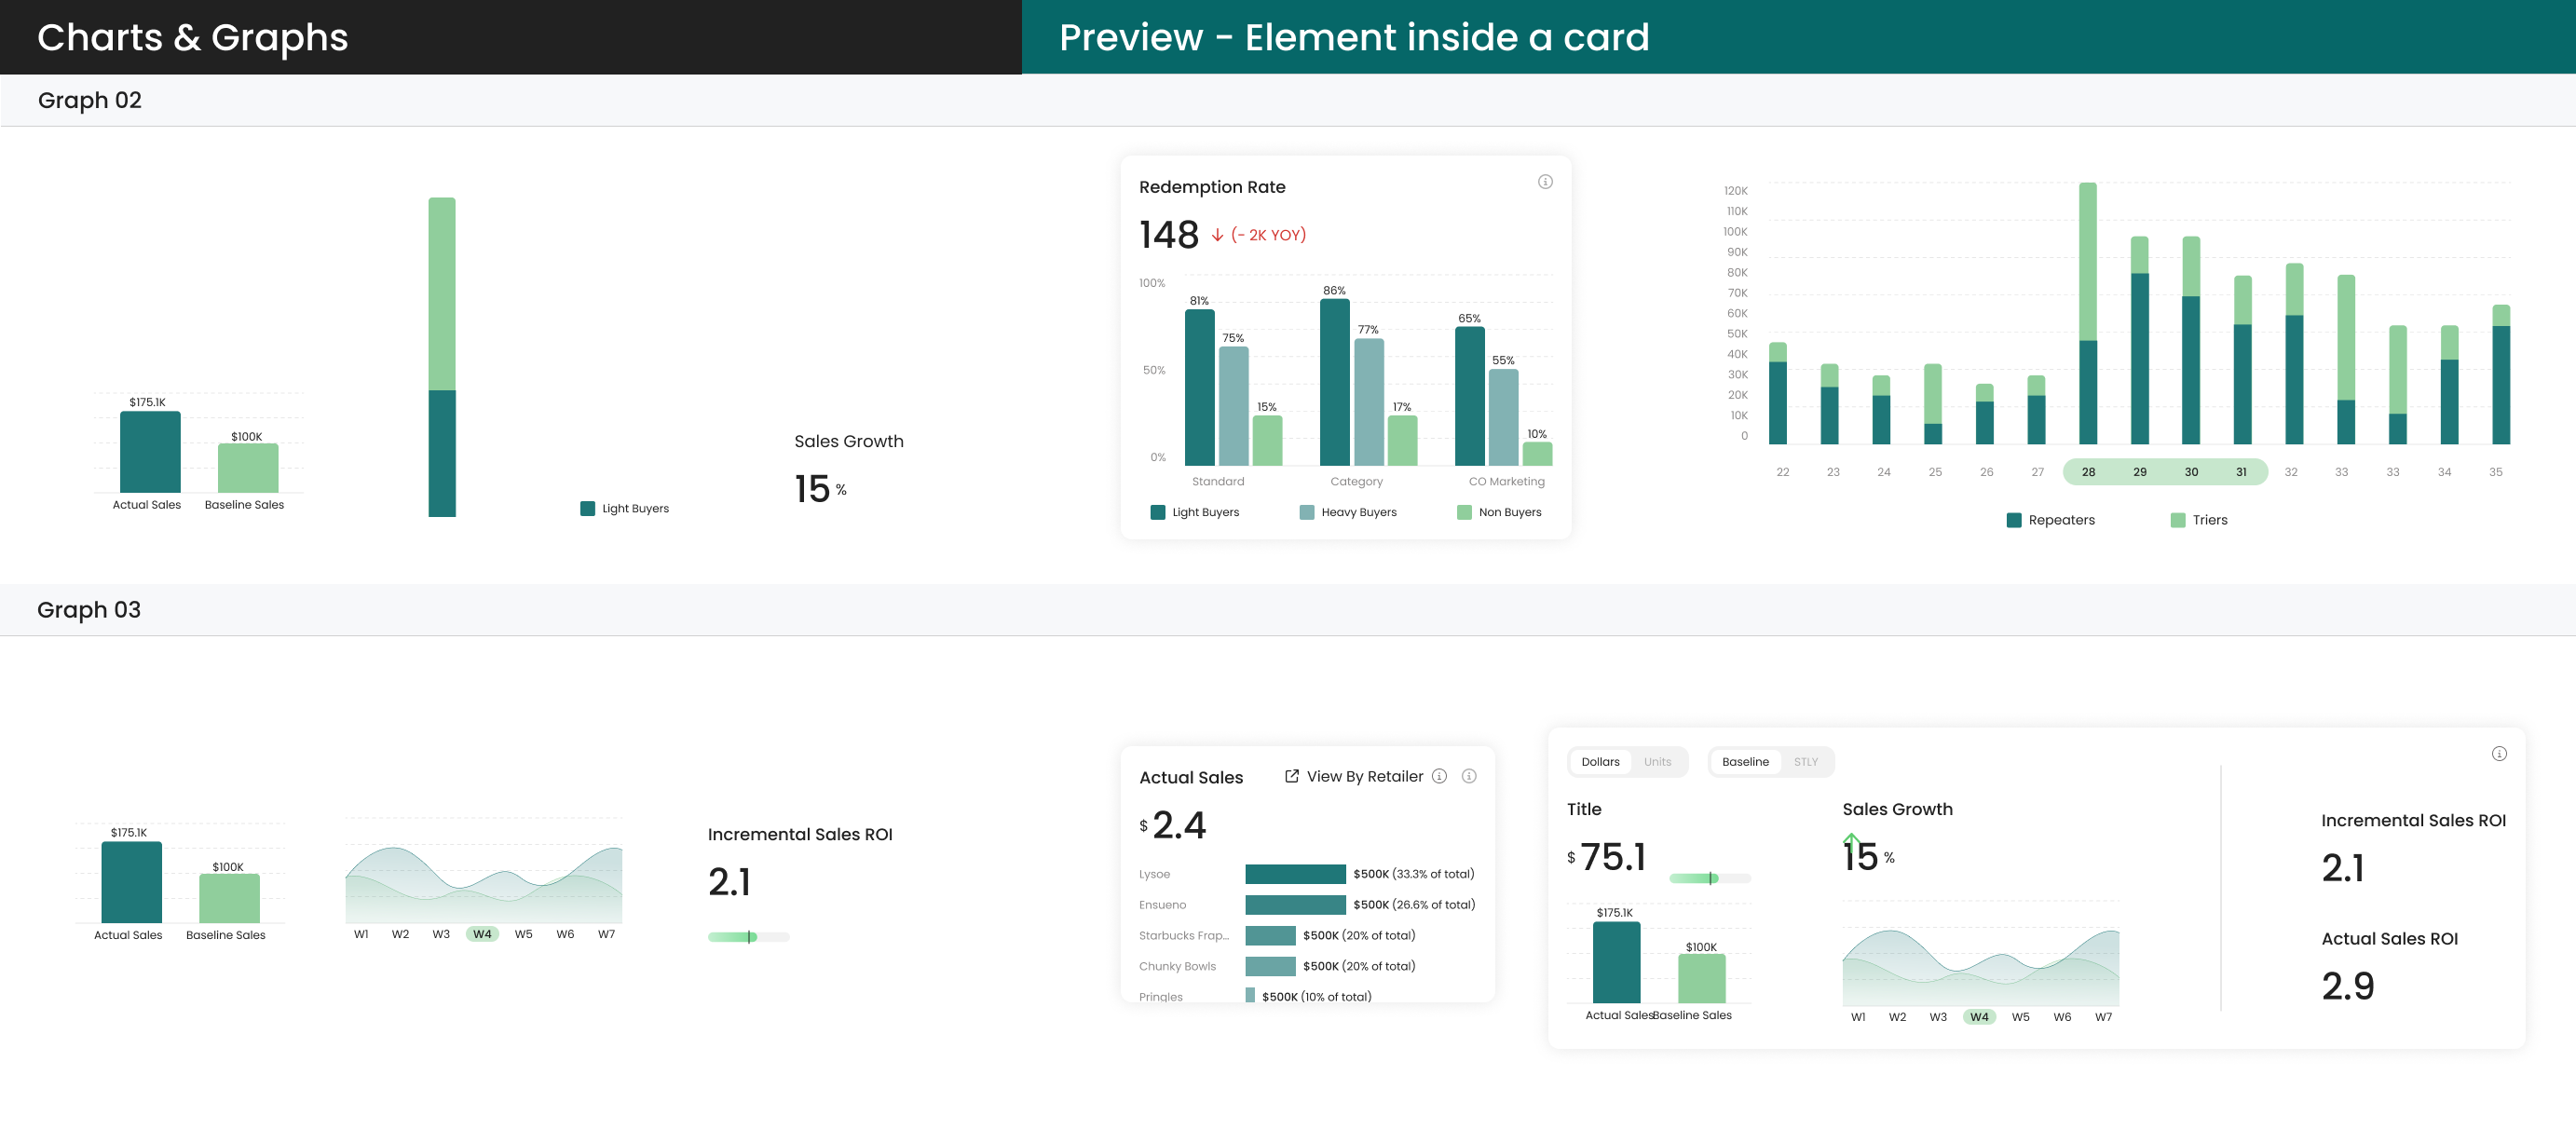
Task: Click the Chunky Bowls horizontal bar
Action: coord(1270,967)
